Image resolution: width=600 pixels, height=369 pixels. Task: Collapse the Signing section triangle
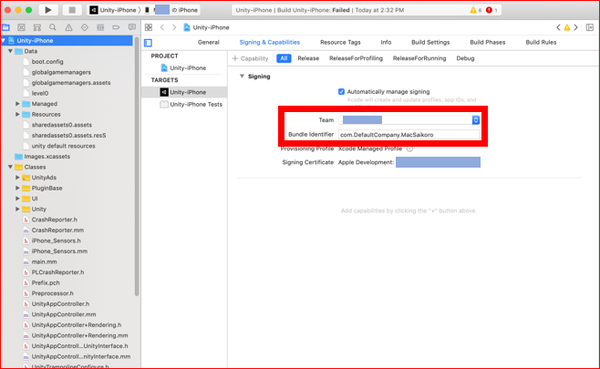pos(242,76)
